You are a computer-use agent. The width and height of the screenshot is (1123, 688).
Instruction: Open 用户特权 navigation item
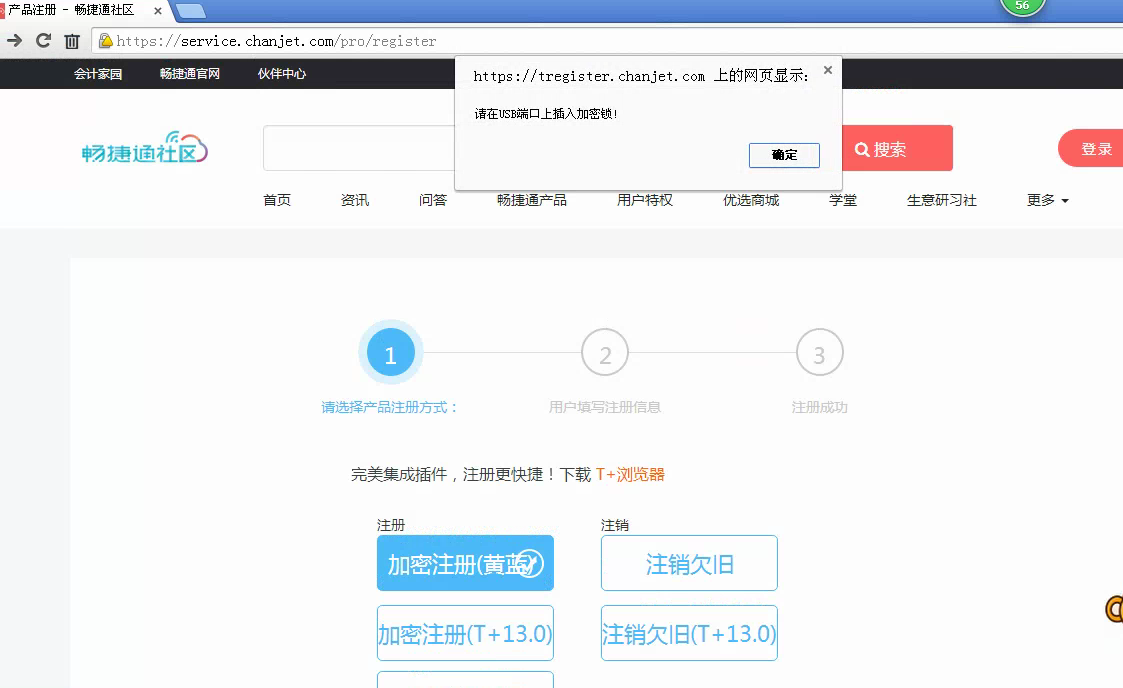[x=645, y=200]
